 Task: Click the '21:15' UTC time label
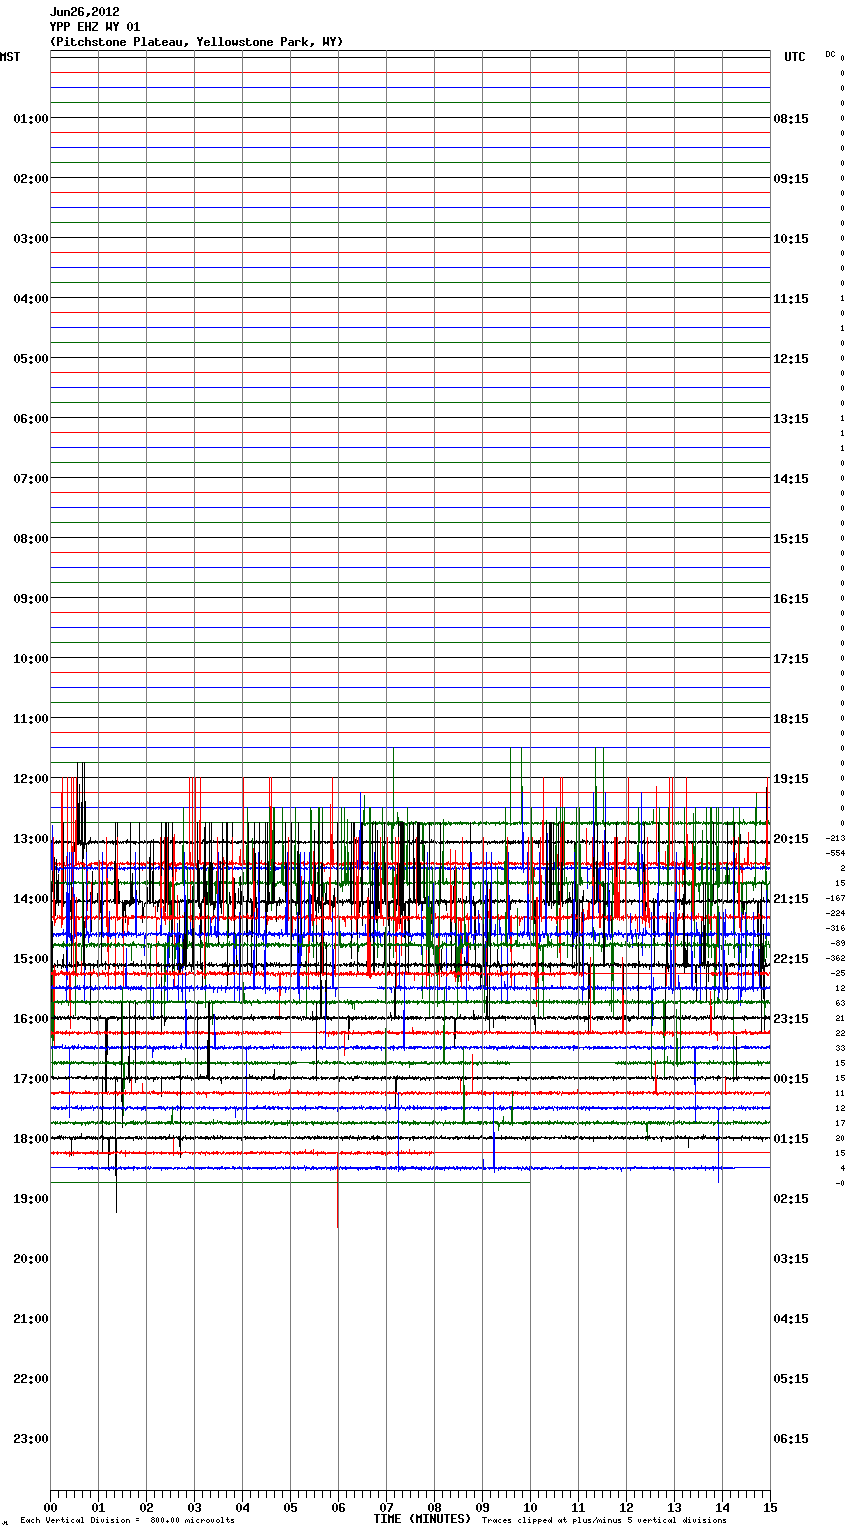791,899
